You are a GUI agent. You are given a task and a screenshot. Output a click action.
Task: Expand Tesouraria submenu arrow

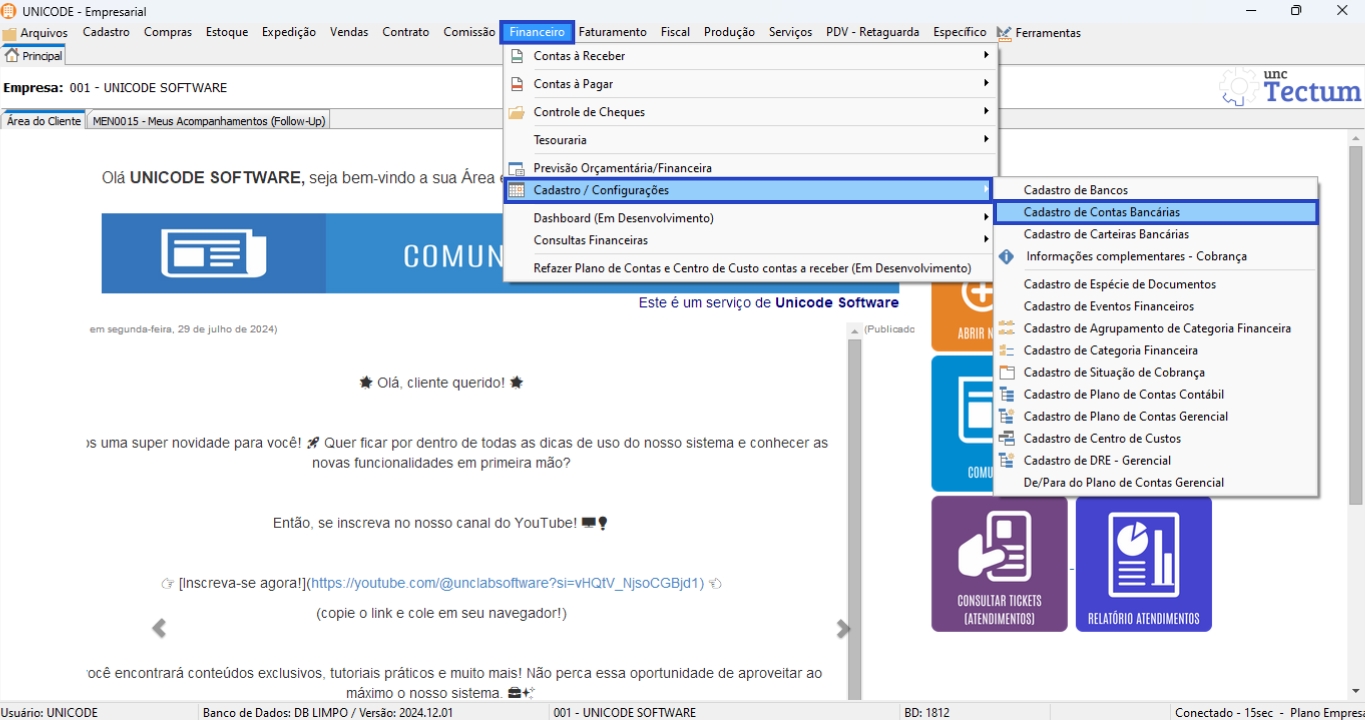pos(986,140)
